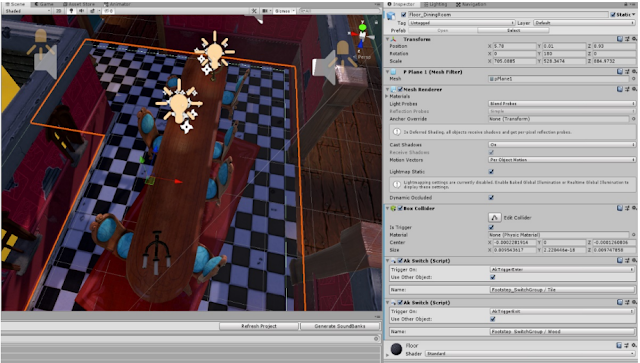Viewport: 640px width, 363px height.
Task: Open Mesh object picker circle
Action: coord(633,79)
